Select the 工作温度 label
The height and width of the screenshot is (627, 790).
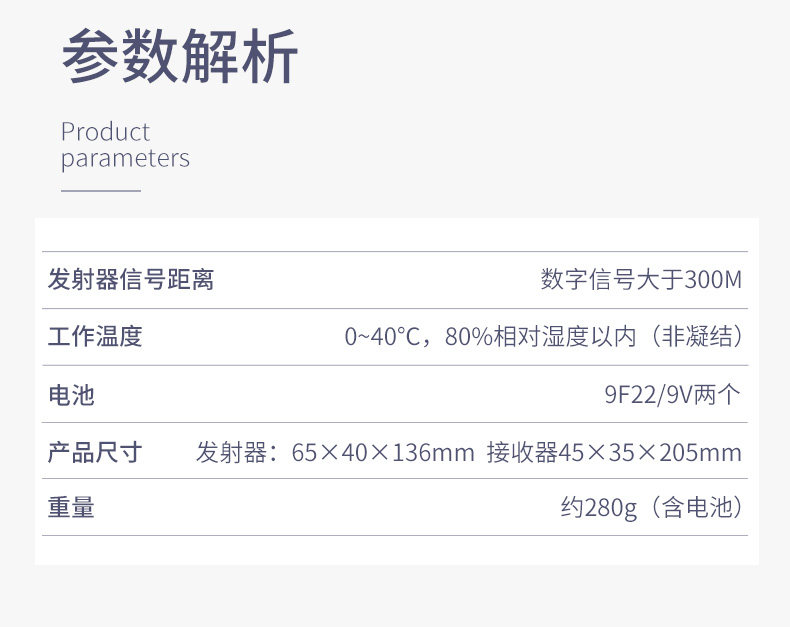pos(95,336)
